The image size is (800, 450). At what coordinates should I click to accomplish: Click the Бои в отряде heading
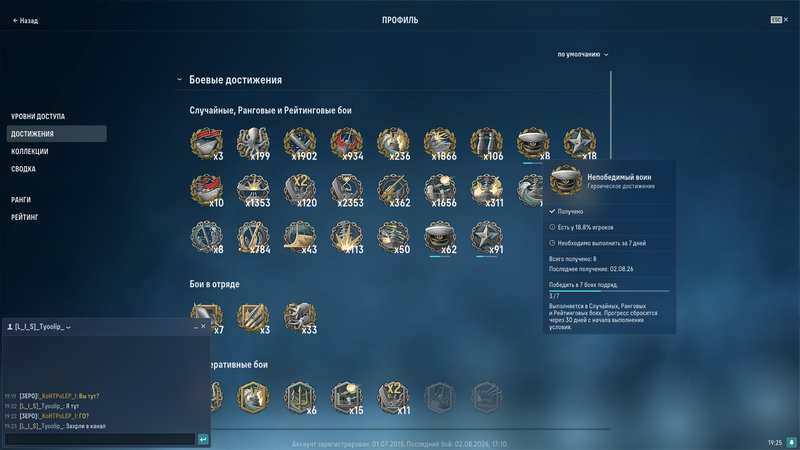coord(214,284)
